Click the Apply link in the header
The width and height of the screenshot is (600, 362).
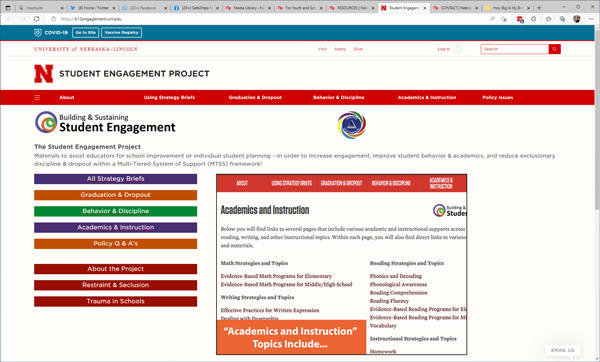click(340, 49)
